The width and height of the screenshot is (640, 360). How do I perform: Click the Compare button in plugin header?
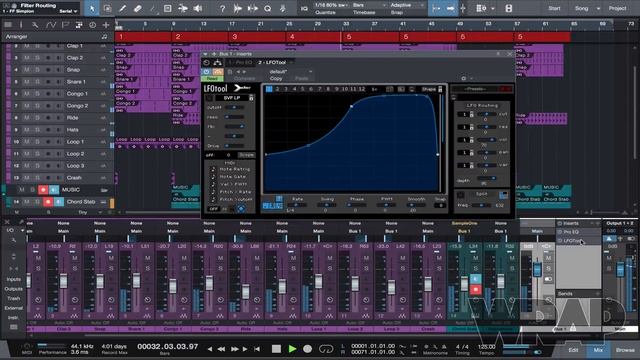tap(244, 78)
